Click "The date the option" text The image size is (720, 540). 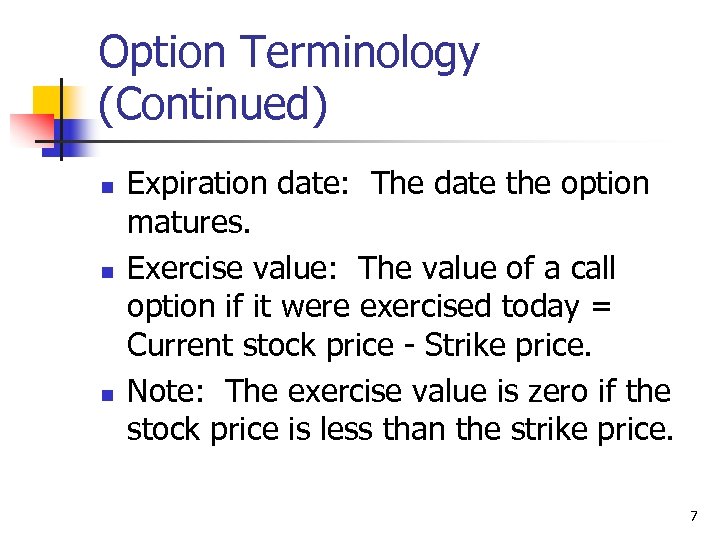point(510,184)
